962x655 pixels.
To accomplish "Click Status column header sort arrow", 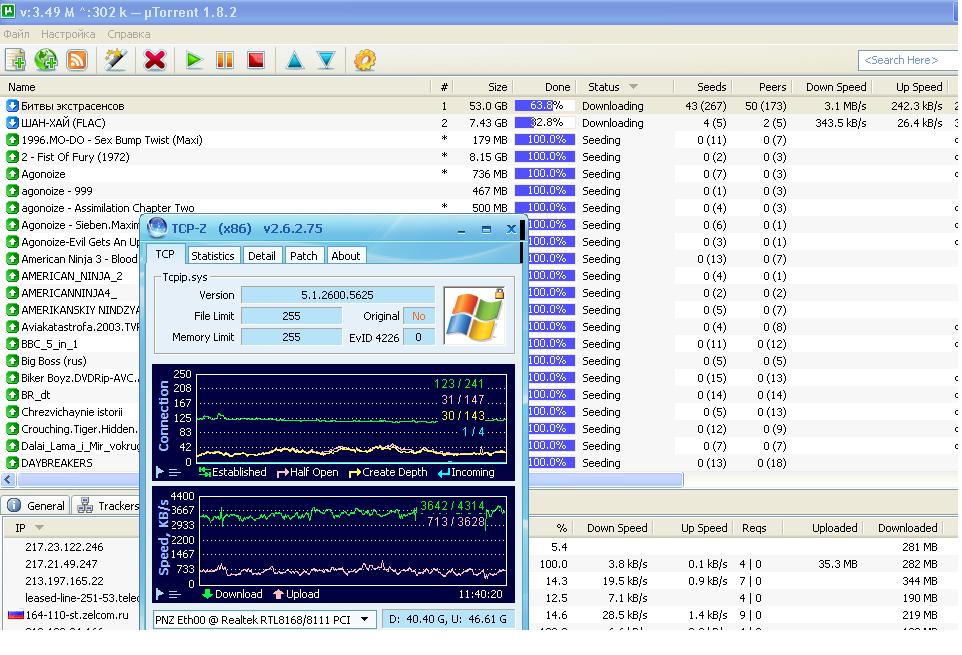I will click(x=633, y=87).
